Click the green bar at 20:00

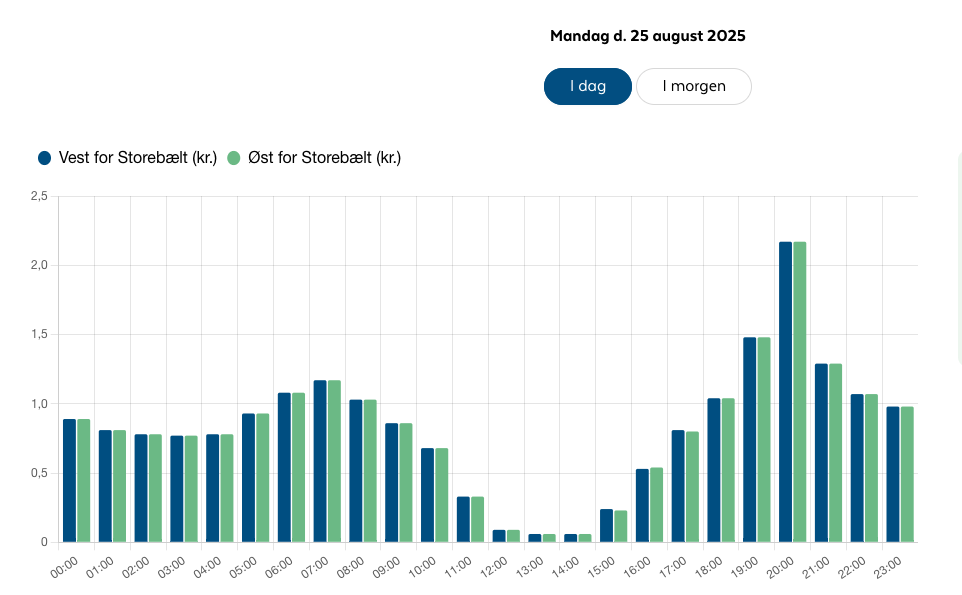[800, 392]
